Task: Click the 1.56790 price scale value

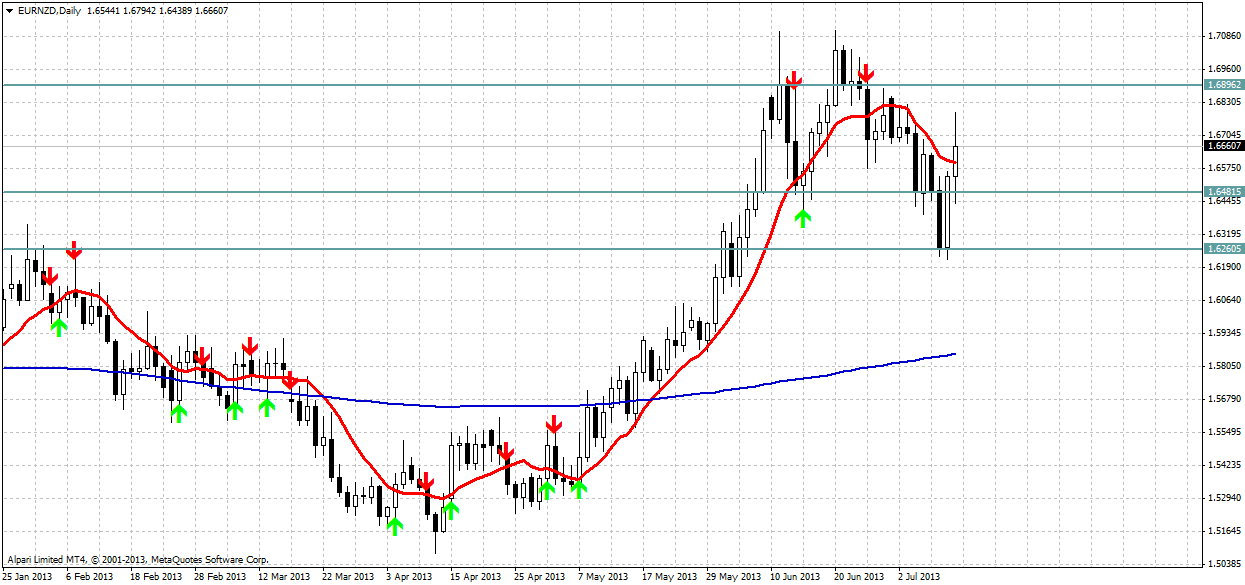Action: tap(1224, 399)
